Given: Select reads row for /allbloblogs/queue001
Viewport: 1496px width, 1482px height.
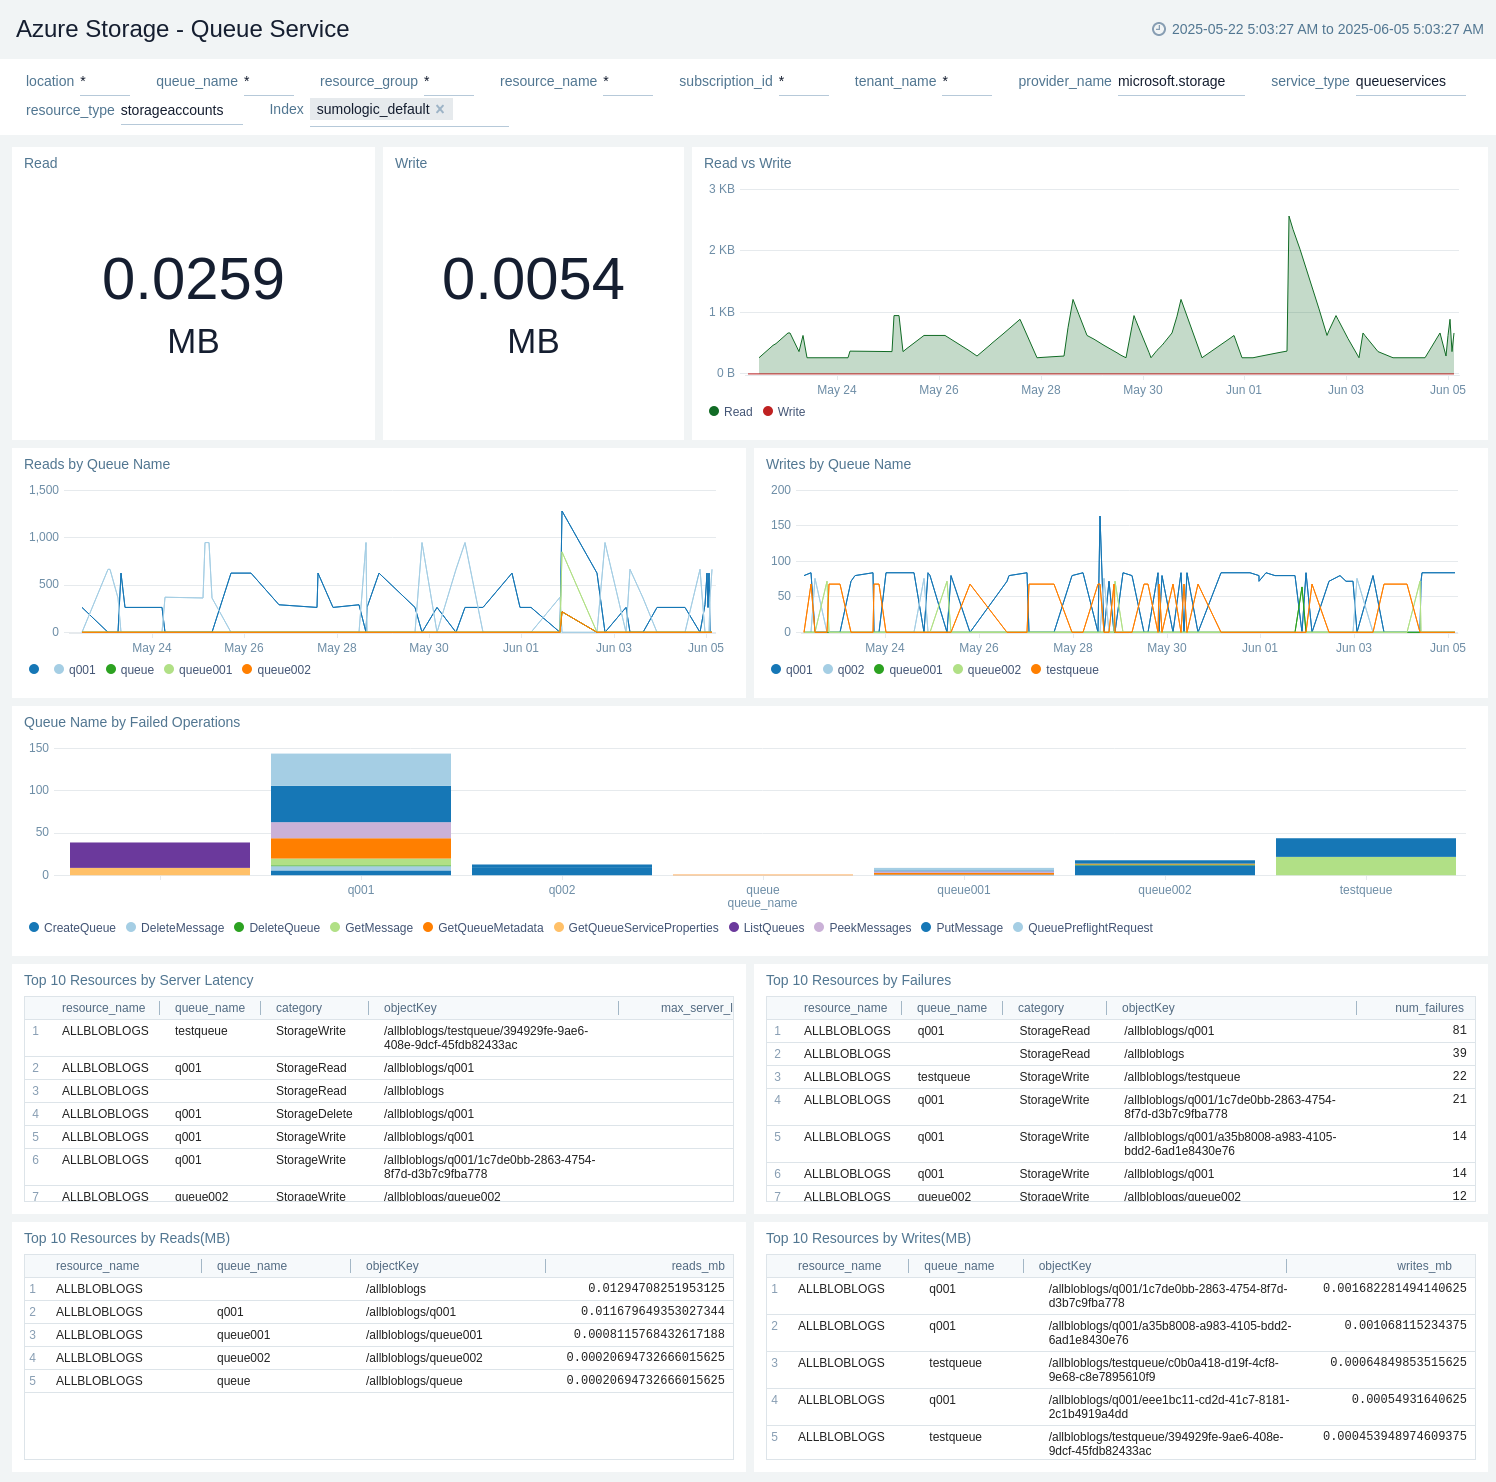Looking at the screenshot, I should 379,1335.
